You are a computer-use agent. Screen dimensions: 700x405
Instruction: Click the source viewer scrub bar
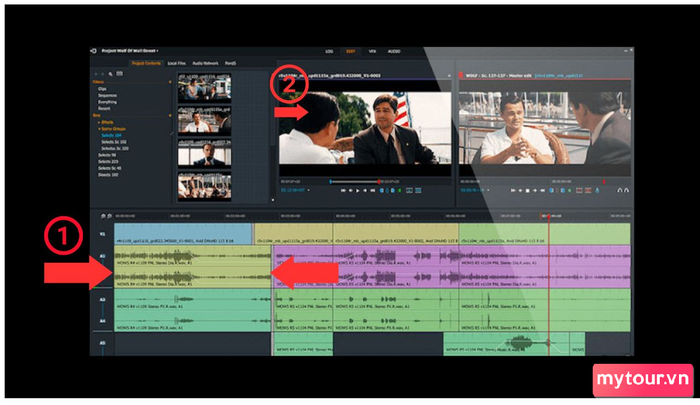pos(355,182)
